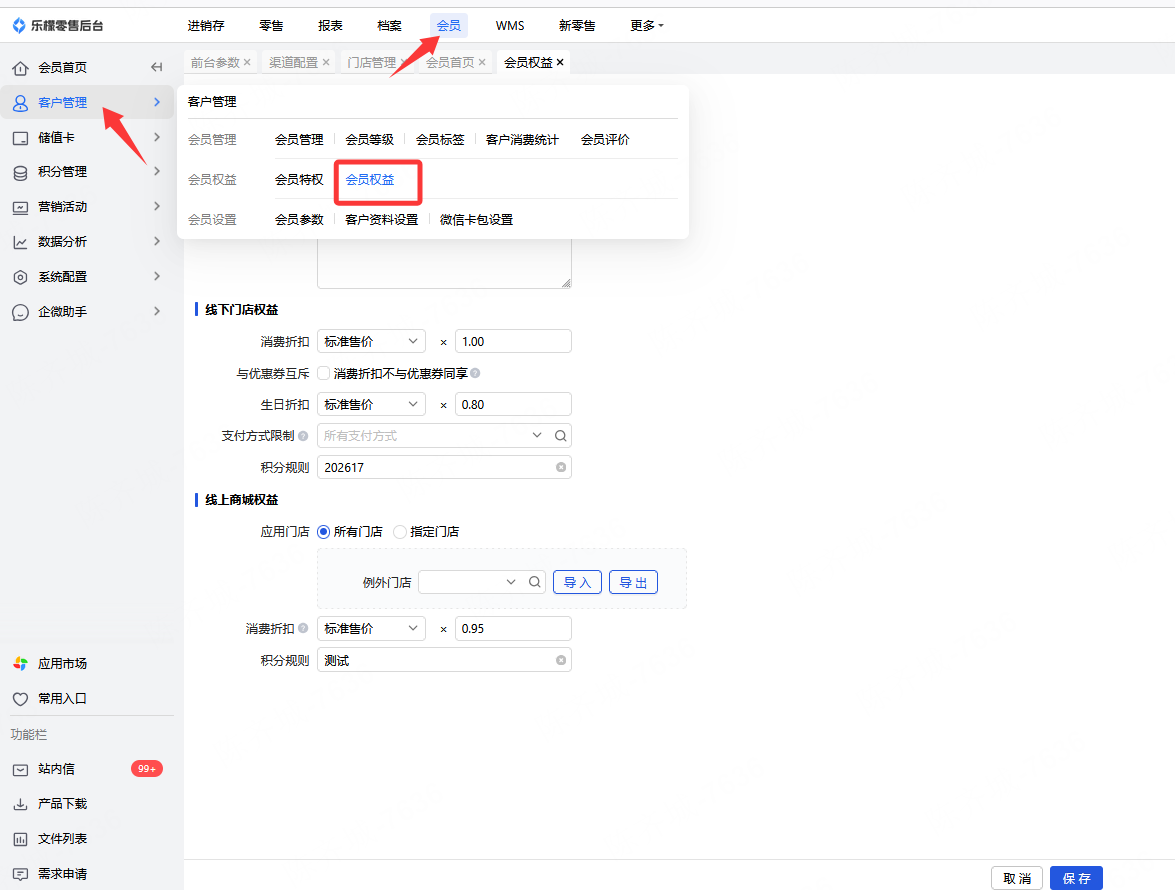Open the offline 消费折扣 标准售价 dropdown
This screenshot has height=890, width=1175.
tap(371, 342)
